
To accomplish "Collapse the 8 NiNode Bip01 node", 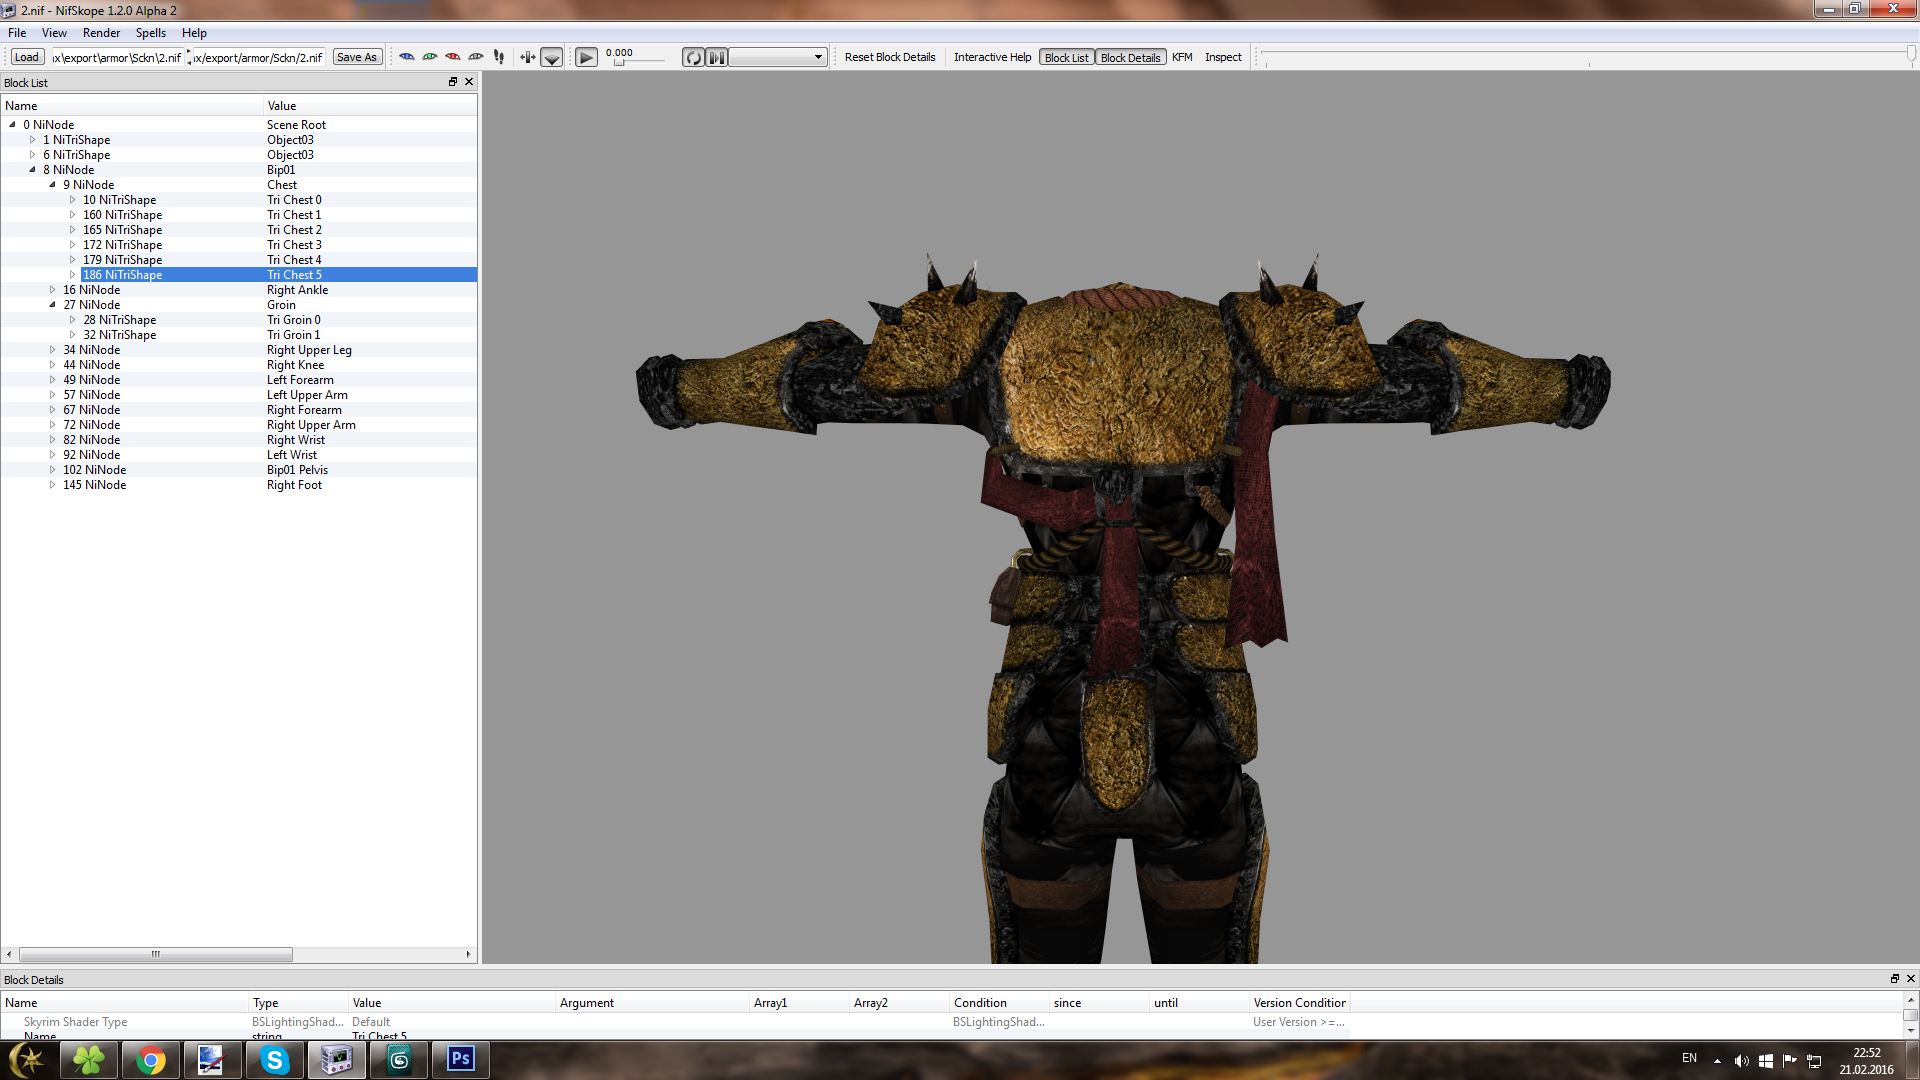I will tap(32, 170).
